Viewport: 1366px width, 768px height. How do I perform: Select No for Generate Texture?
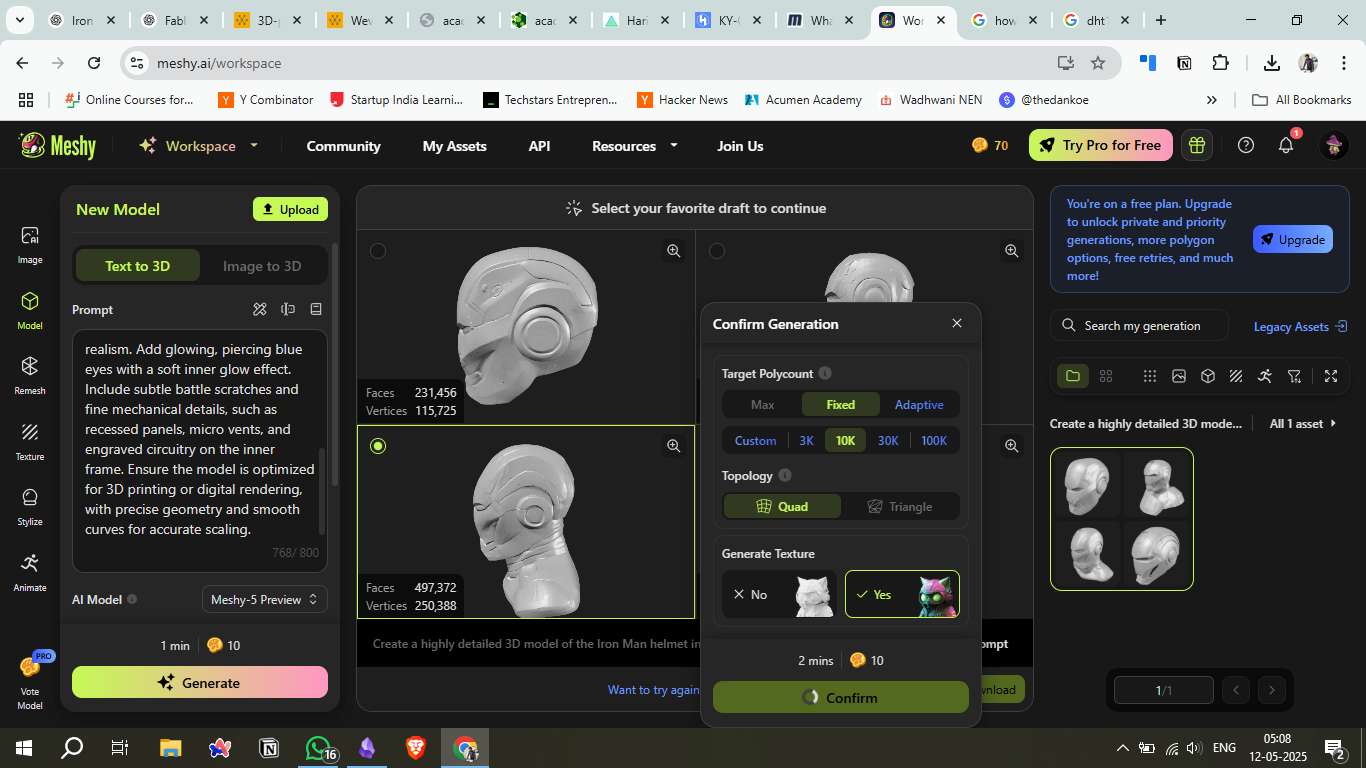point(778,594)
